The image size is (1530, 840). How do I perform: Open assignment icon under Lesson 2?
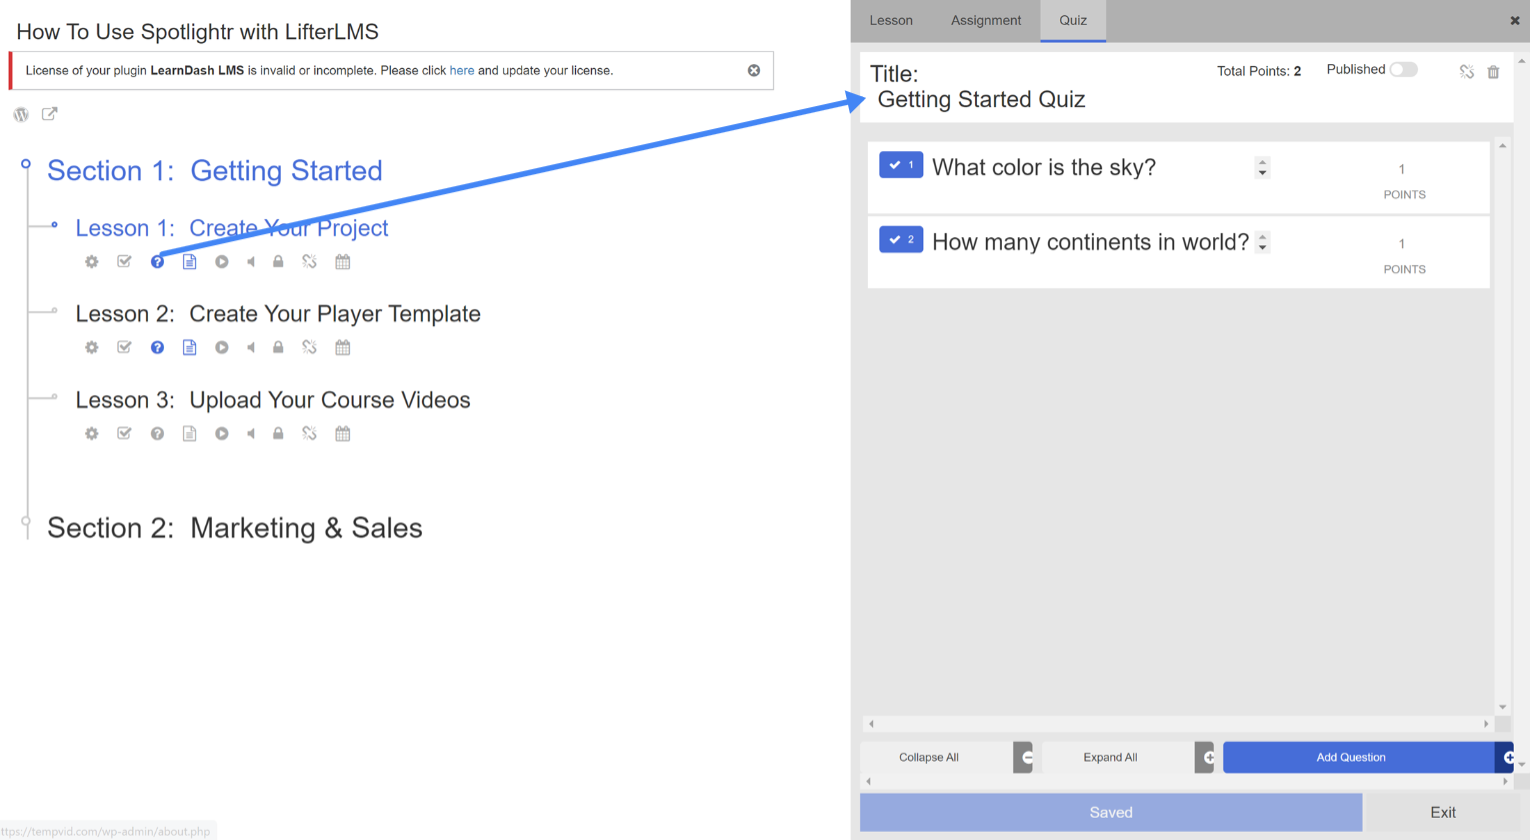124,348
